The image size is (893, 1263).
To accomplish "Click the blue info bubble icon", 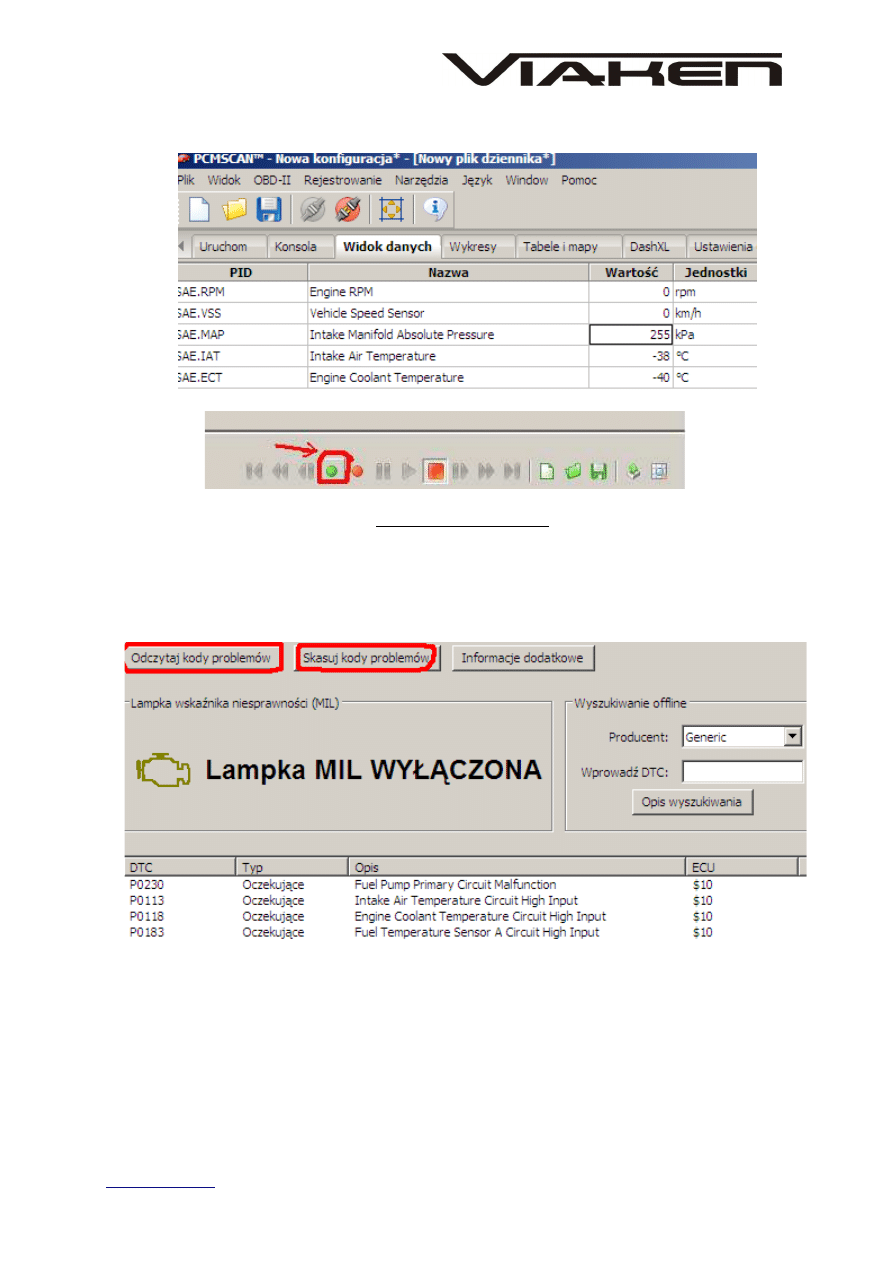I will (434, 210).
